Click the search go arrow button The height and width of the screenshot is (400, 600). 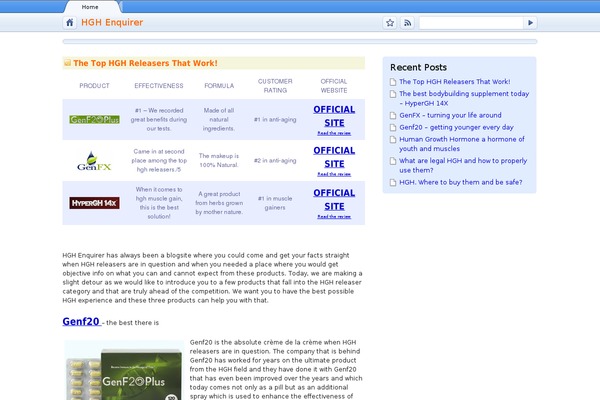coord(530,23)
